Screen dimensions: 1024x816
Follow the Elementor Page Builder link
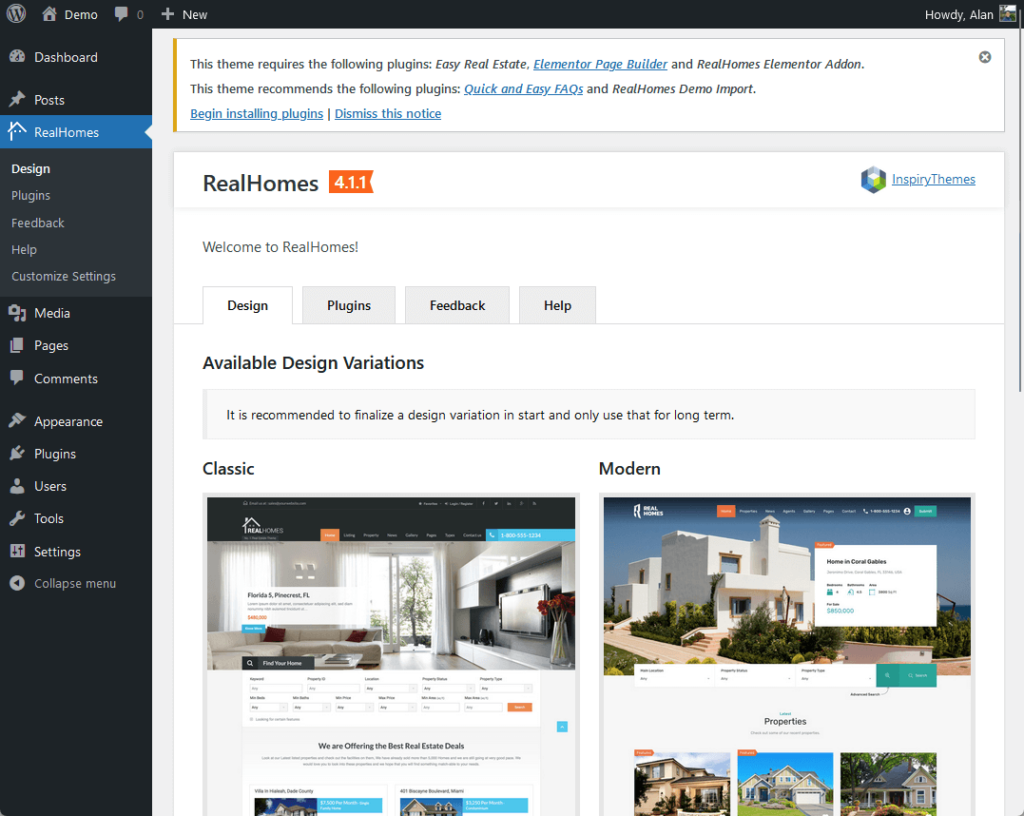pos(600,64)
